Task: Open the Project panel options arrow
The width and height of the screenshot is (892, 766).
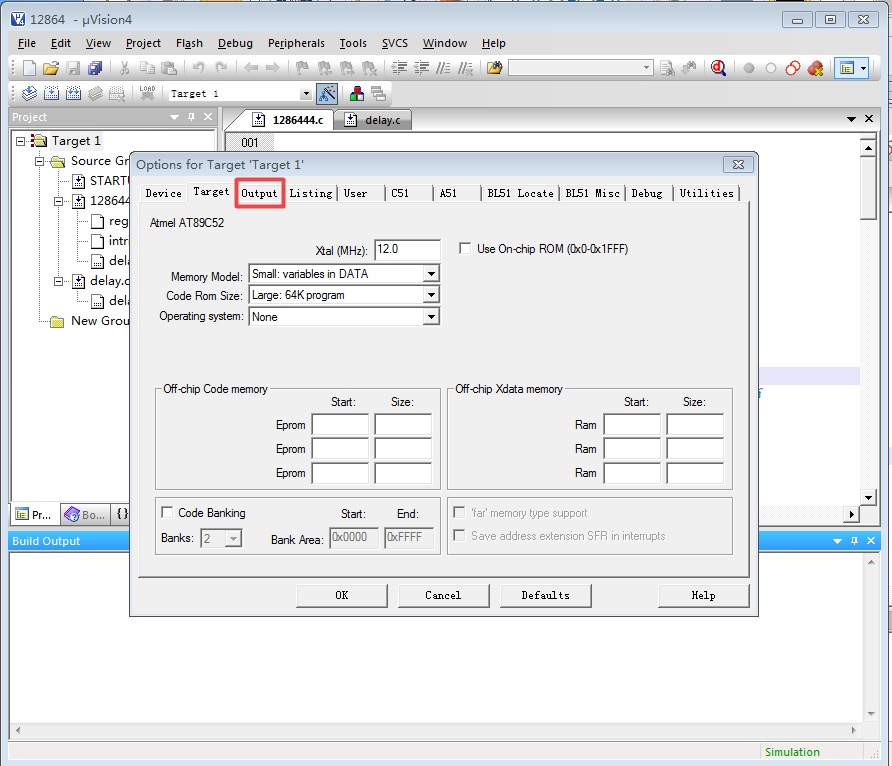Action: [x=175, y=117]
